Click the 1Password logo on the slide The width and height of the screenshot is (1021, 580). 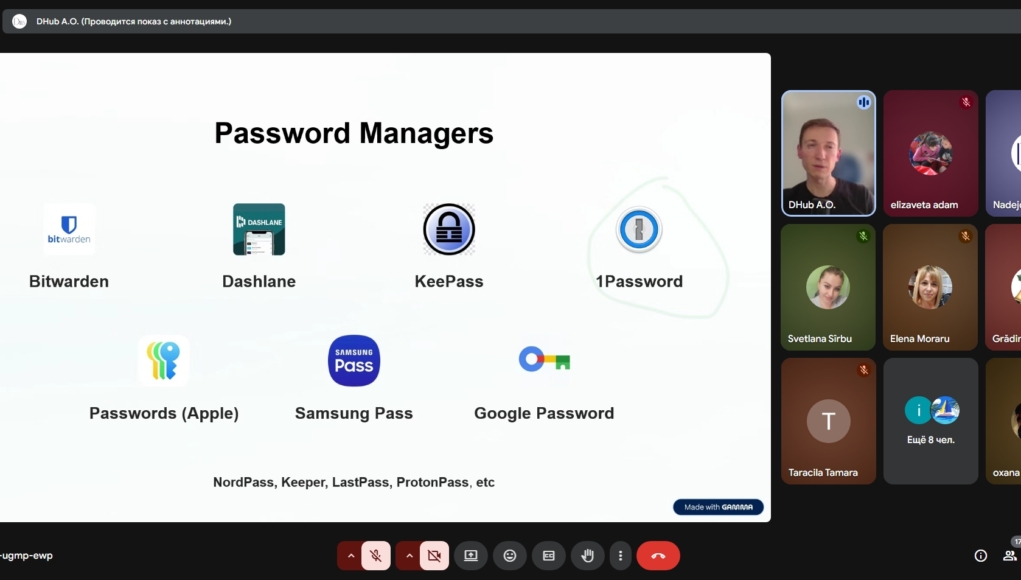pyautogui.click(x=638, y=230)
